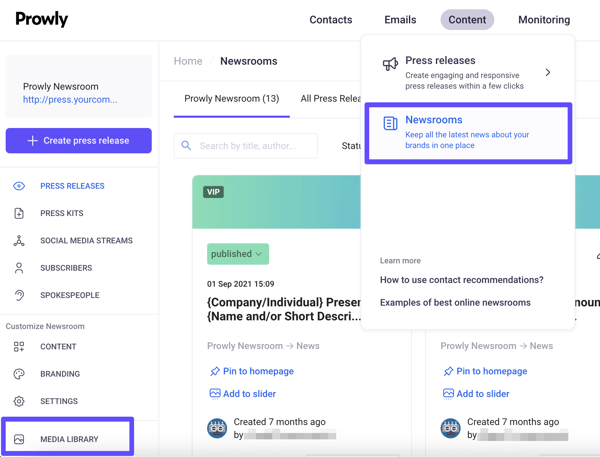This screenshot has height=457, width=600.
Task: Open Settings in sidebar
Action: 59,401
